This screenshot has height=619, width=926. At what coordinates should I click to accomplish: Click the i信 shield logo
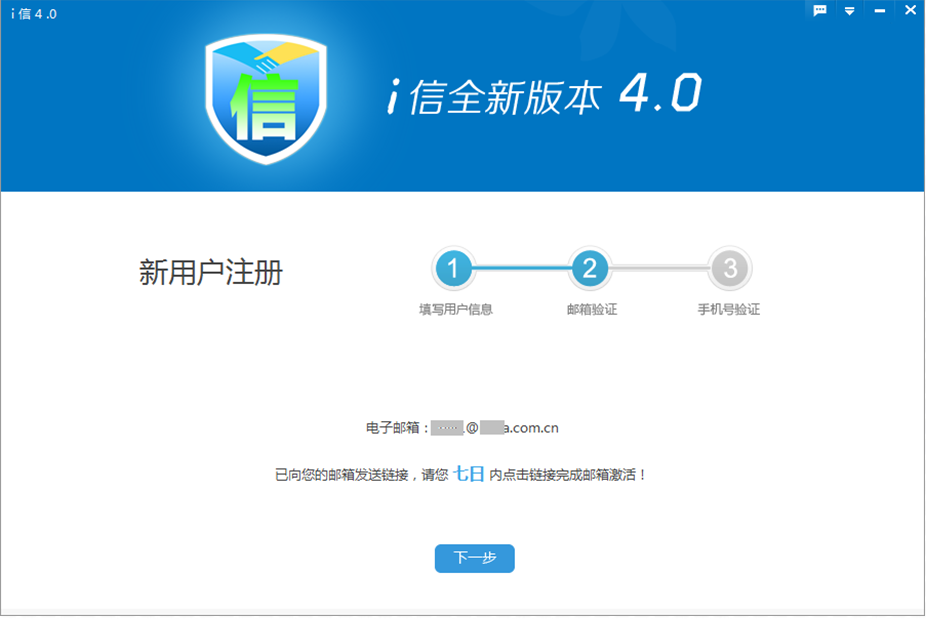coord(266,99)
